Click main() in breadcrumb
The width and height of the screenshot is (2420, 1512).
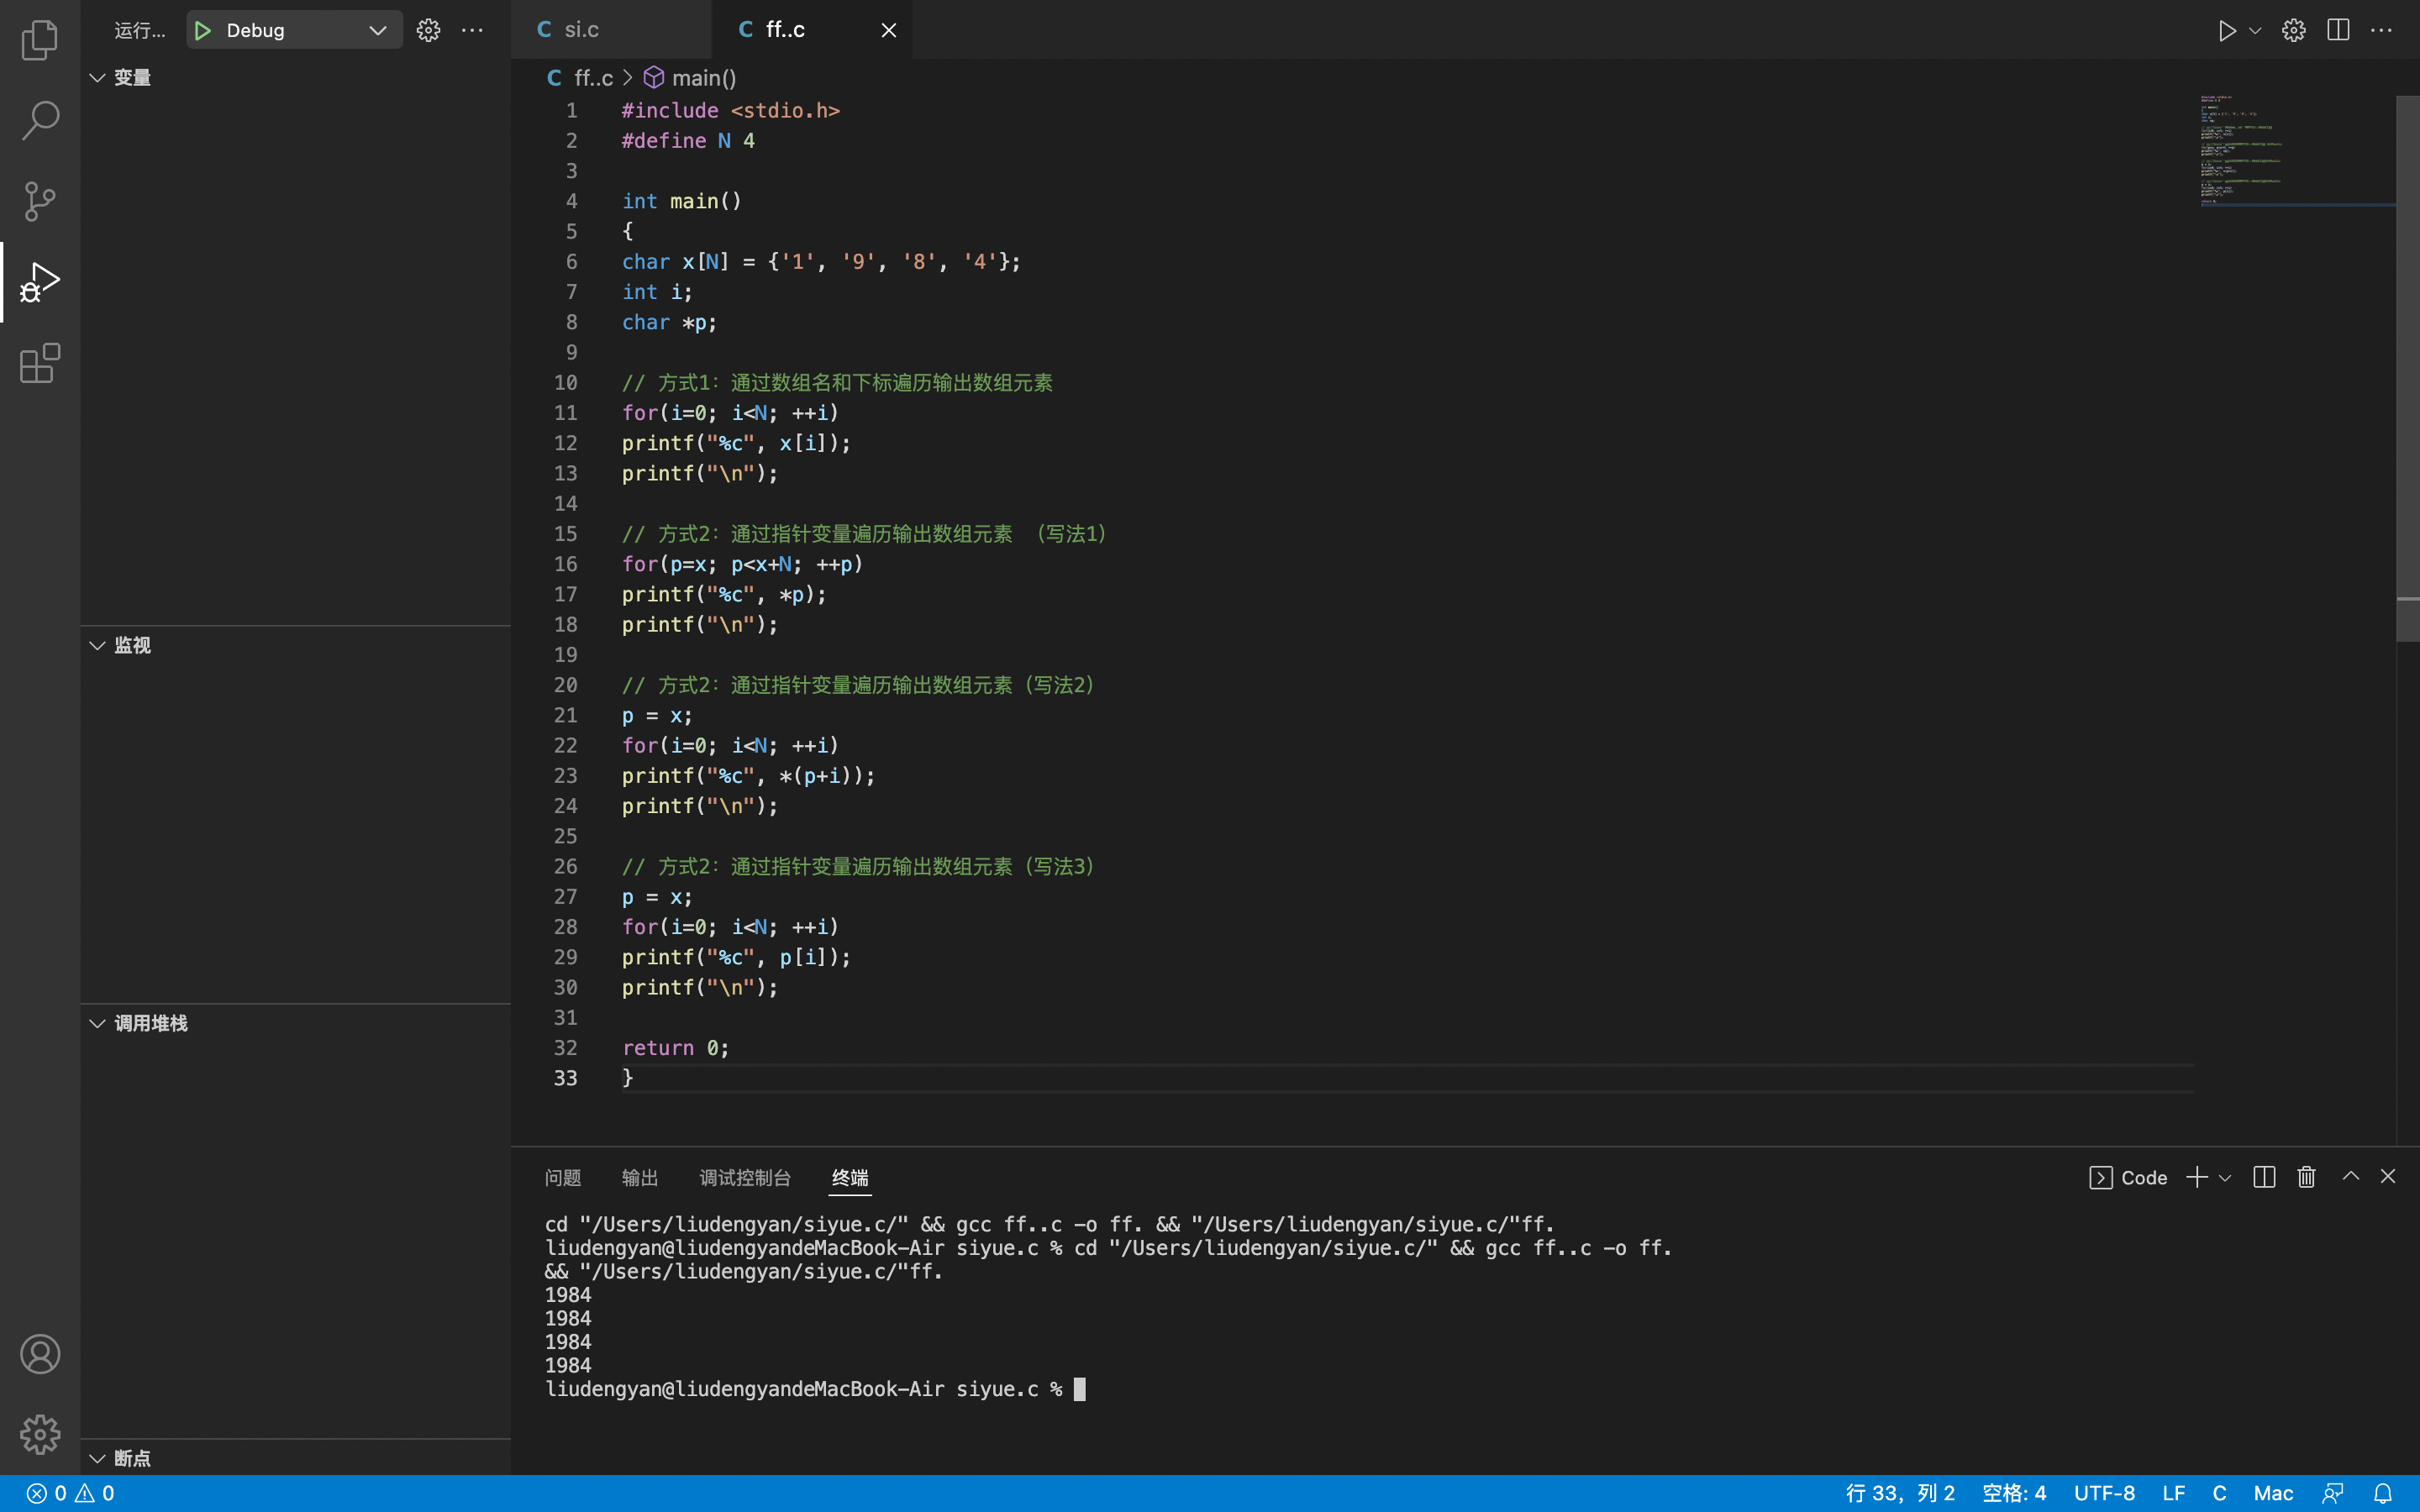[x=703, y=78]
